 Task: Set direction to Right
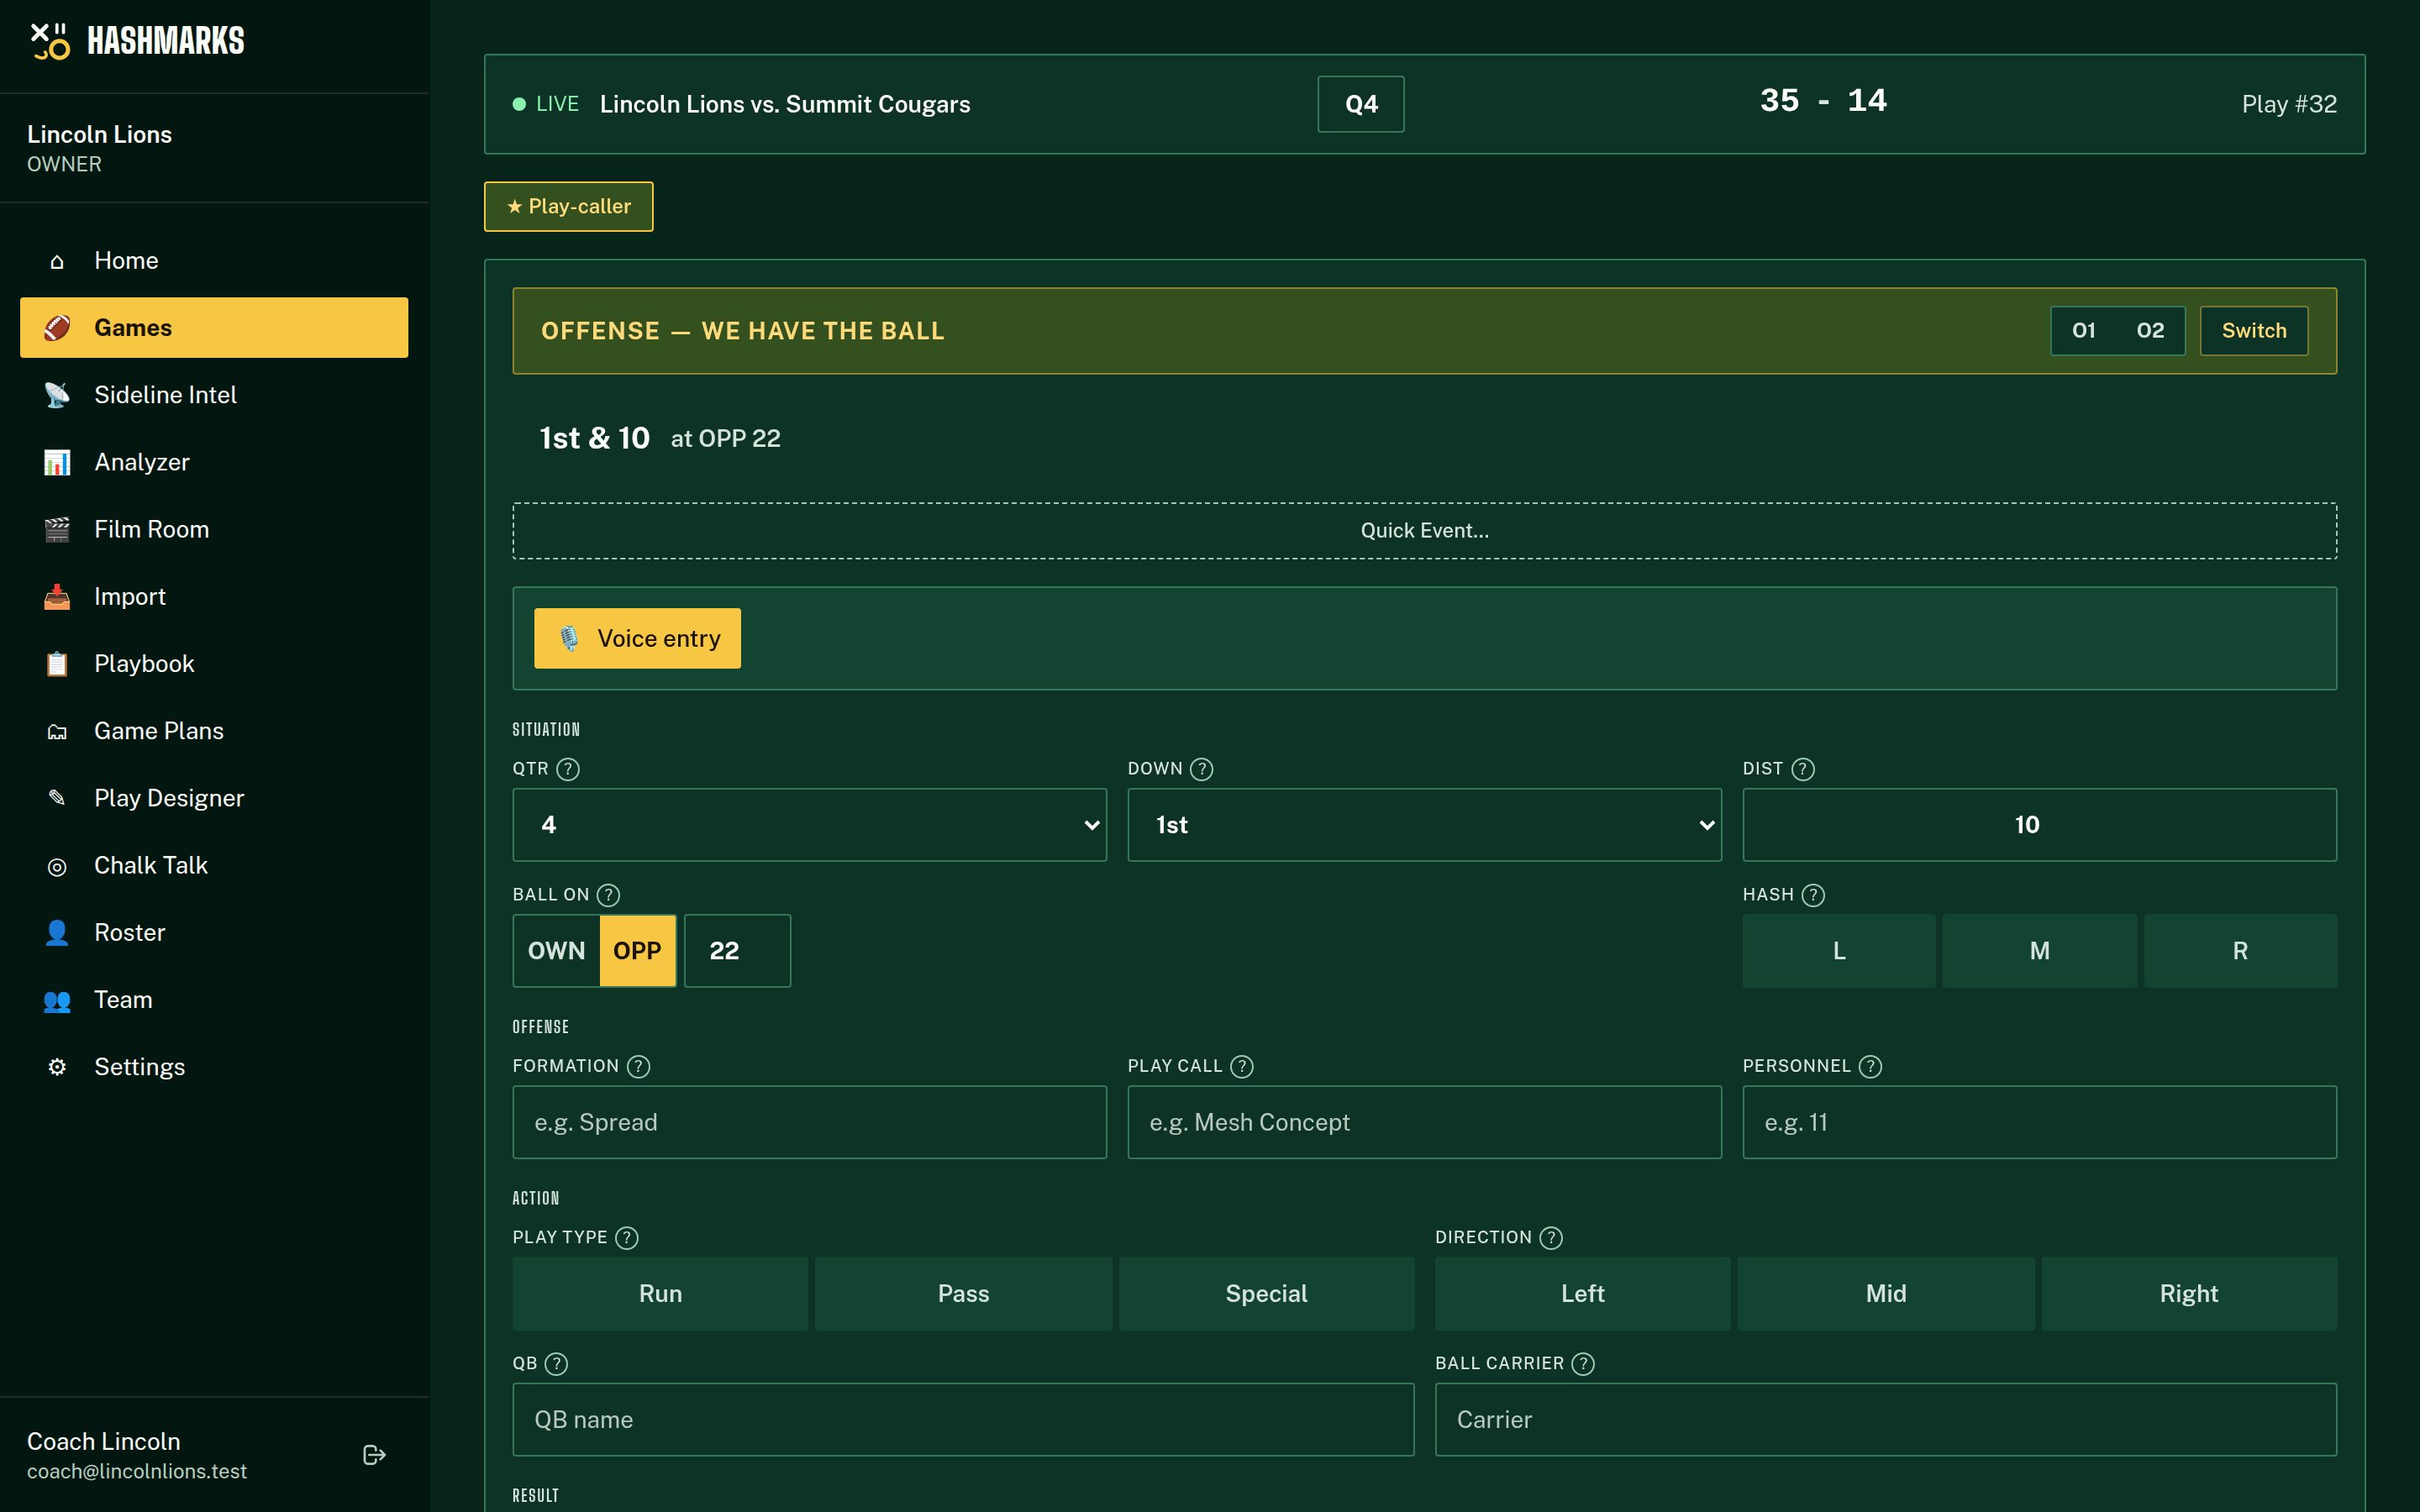point(2189,1294)
